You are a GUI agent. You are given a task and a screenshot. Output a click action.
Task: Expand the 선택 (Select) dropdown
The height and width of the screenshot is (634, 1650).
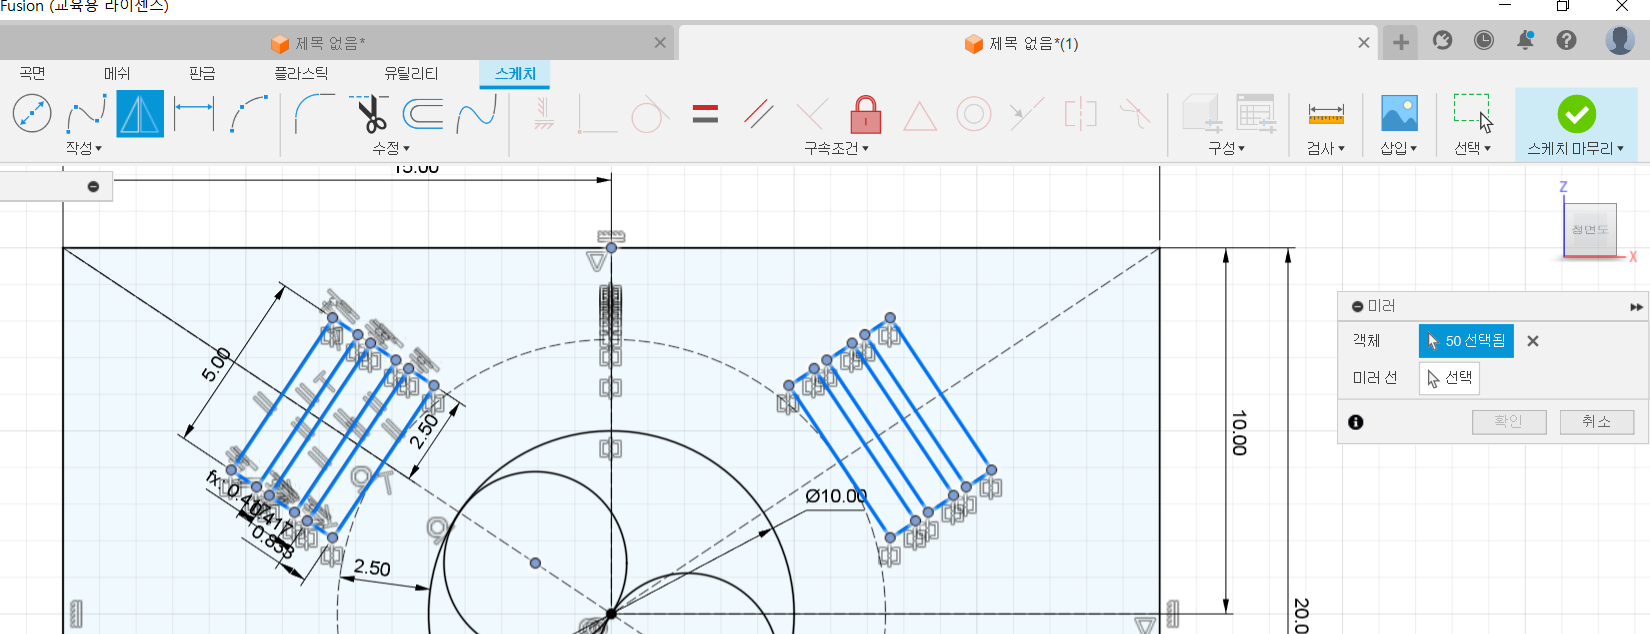[x=1473, y=148]
